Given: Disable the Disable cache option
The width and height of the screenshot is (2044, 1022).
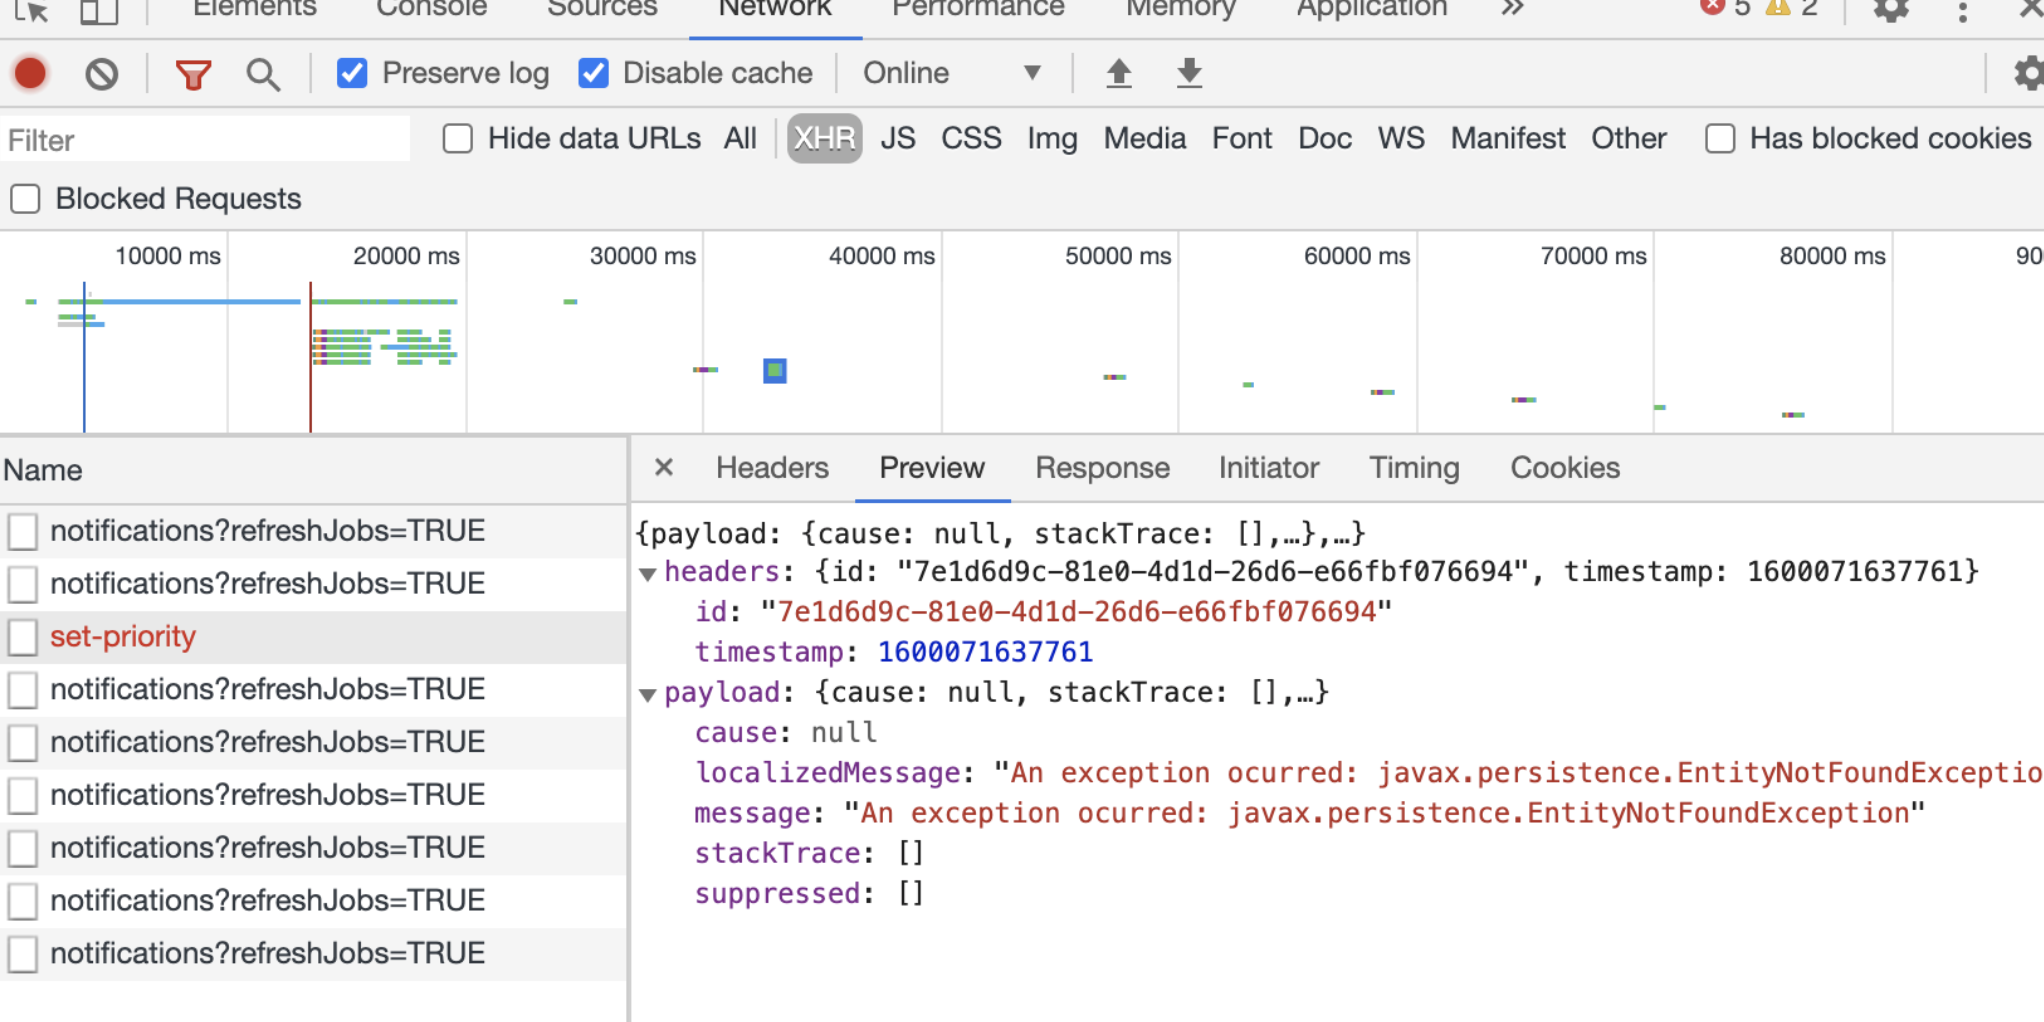Looking at the screenshot, I should click(x=594, y=72).
